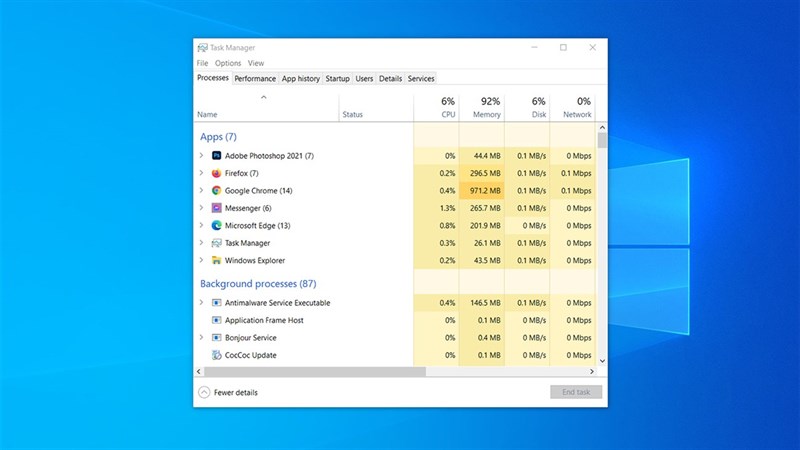Expand the Firefox process group
The width and height of the screenshot is (800, 450).
coord(202,173)
